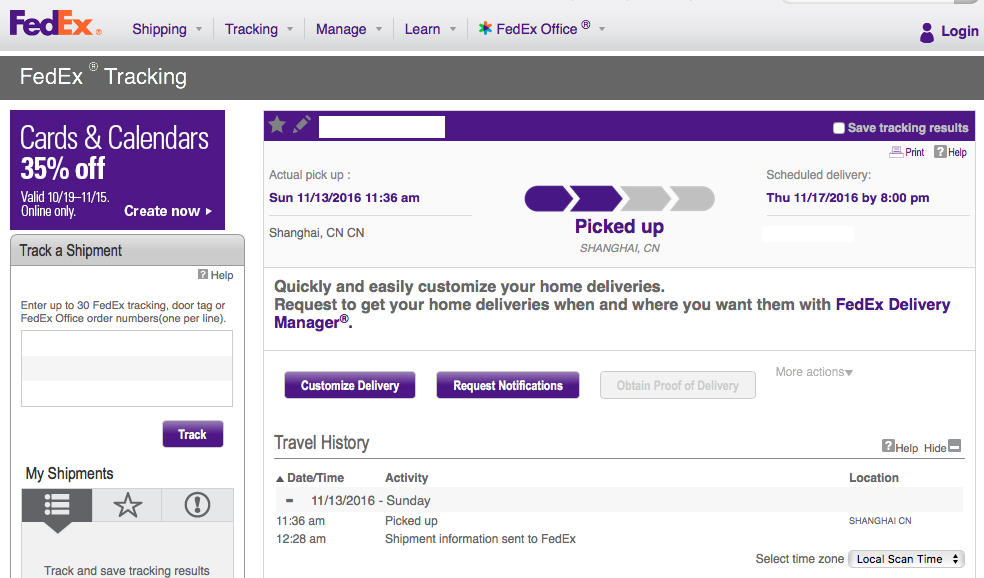Click 'Shipment information sent to FedEx' entry

pos(480,539)
